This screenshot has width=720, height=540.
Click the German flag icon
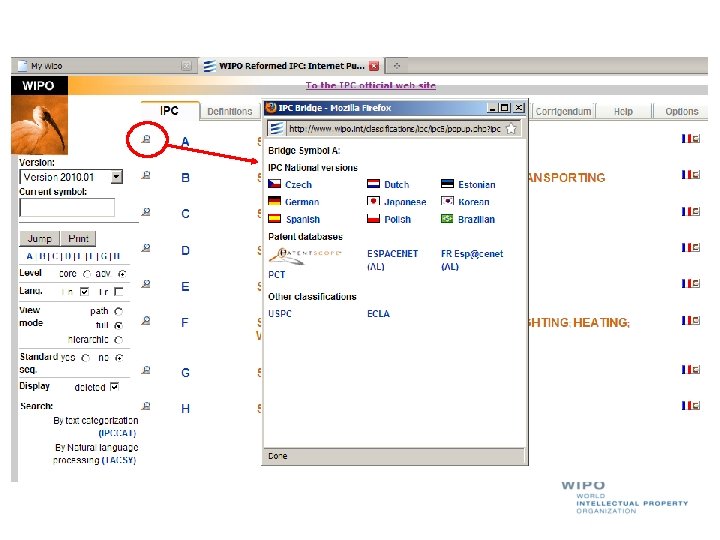tap(275, 201)
